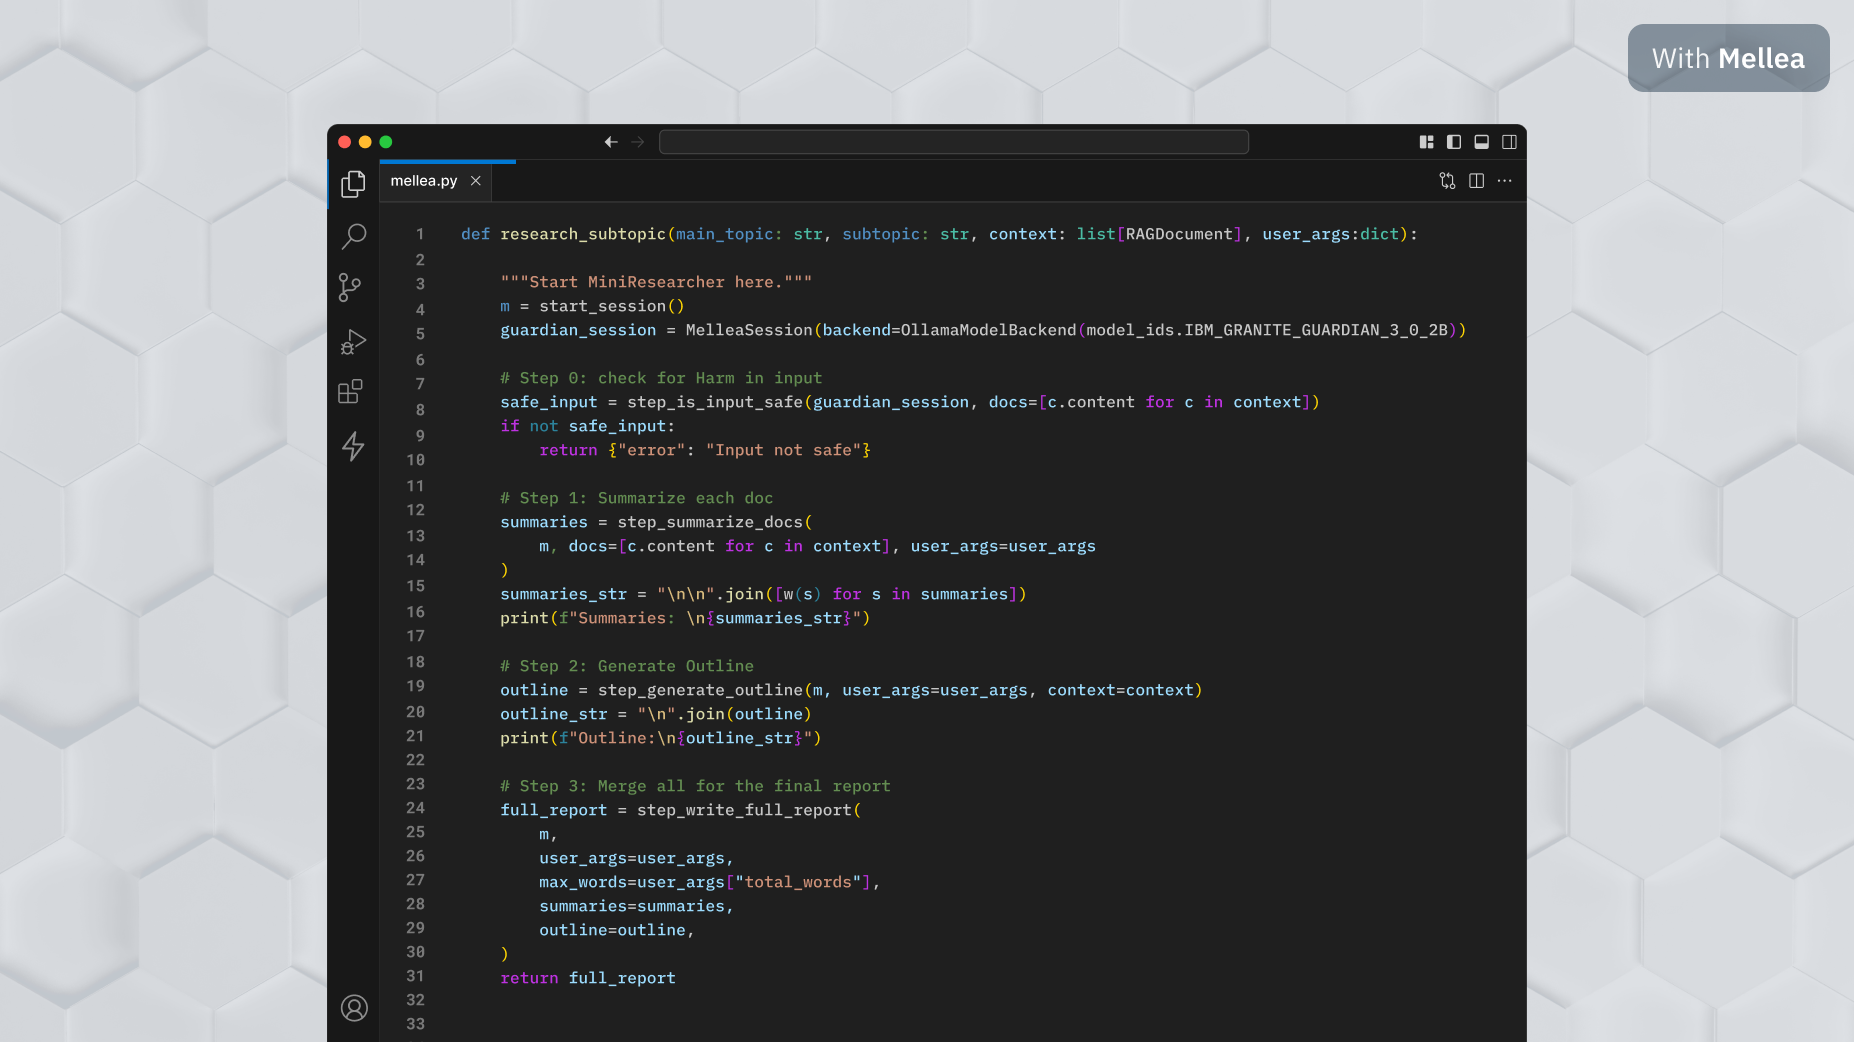
Task: Open the Extensions view
Action: (x=350, y=392)
